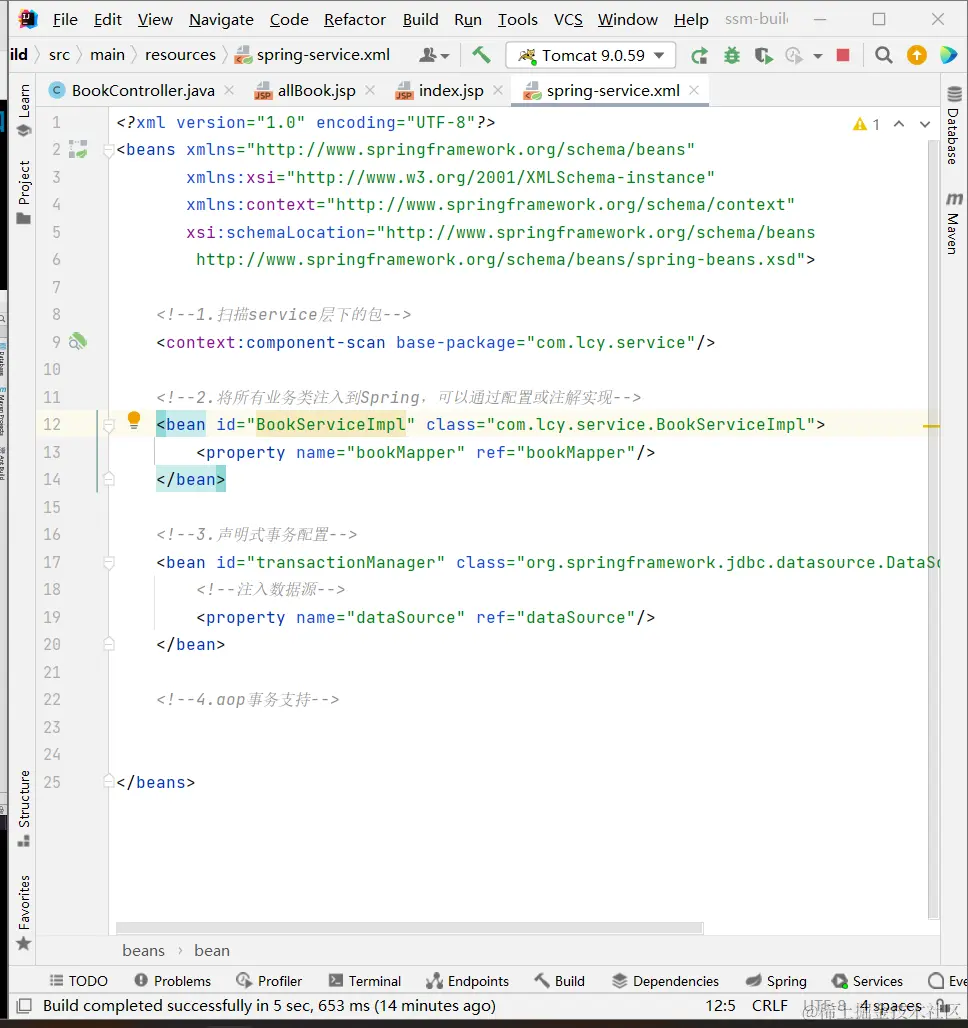The height and width of the screenshot is (1028, 968).
Task: Switch to the index.jsp tab
Action: point(451,90)
